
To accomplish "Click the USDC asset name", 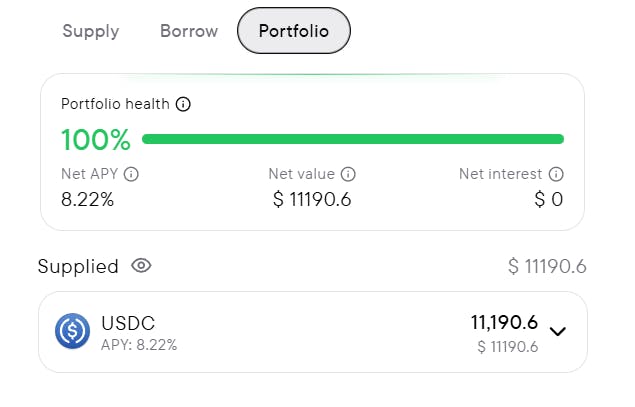I will [x=128, y=323].
